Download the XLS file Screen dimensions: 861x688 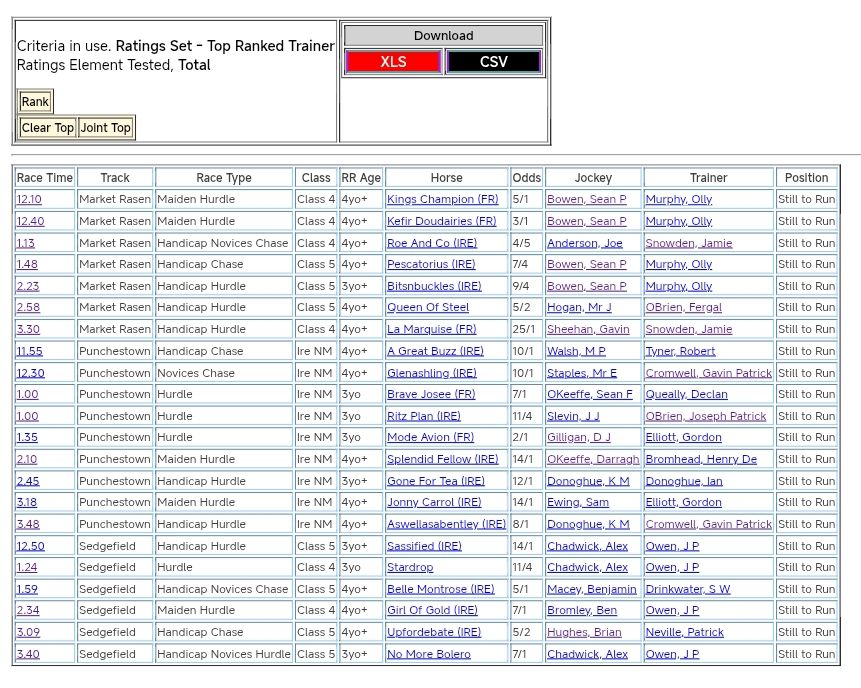point(393,62)
